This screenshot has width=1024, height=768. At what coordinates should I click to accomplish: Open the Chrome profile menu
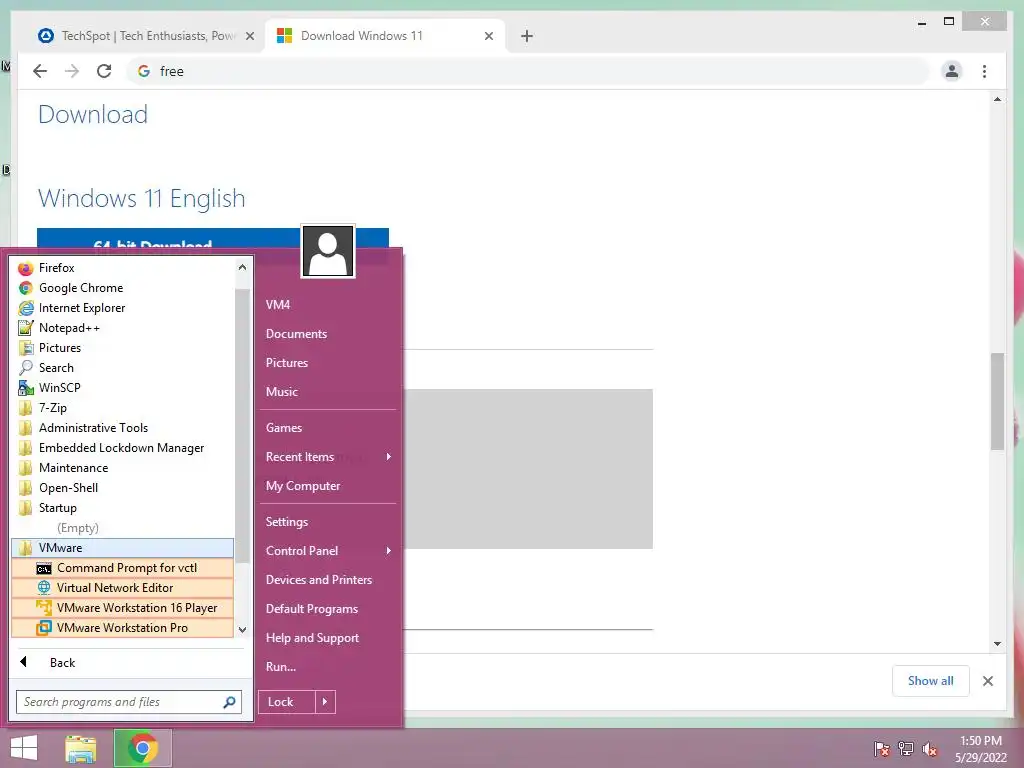coord(952,71)
